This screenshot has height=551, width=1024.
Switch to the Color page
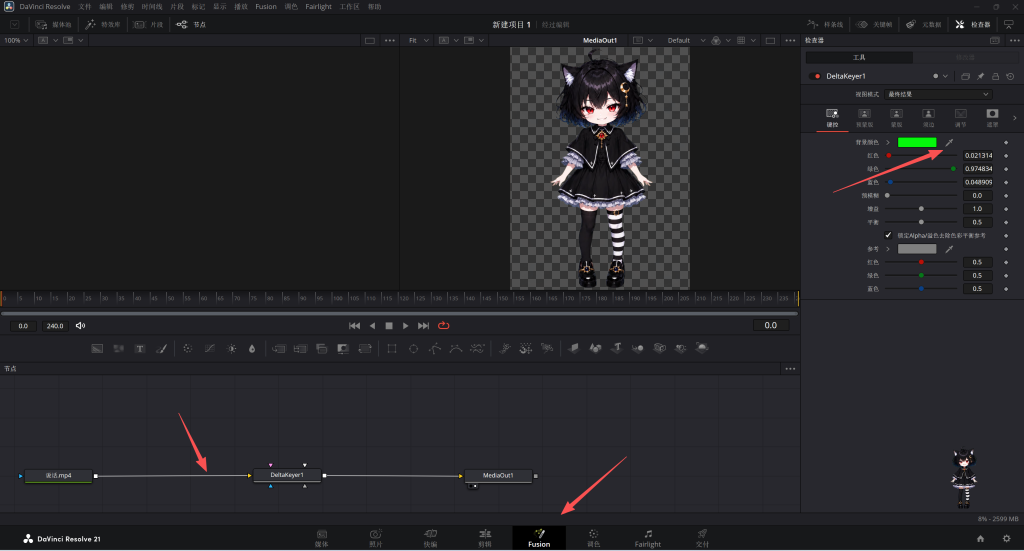click(x=593, y=539)
